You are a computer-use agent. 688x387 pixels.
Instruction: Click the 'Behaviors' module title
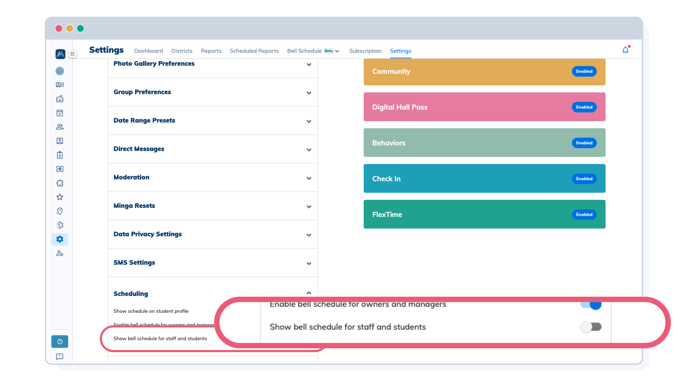point(389,143)
